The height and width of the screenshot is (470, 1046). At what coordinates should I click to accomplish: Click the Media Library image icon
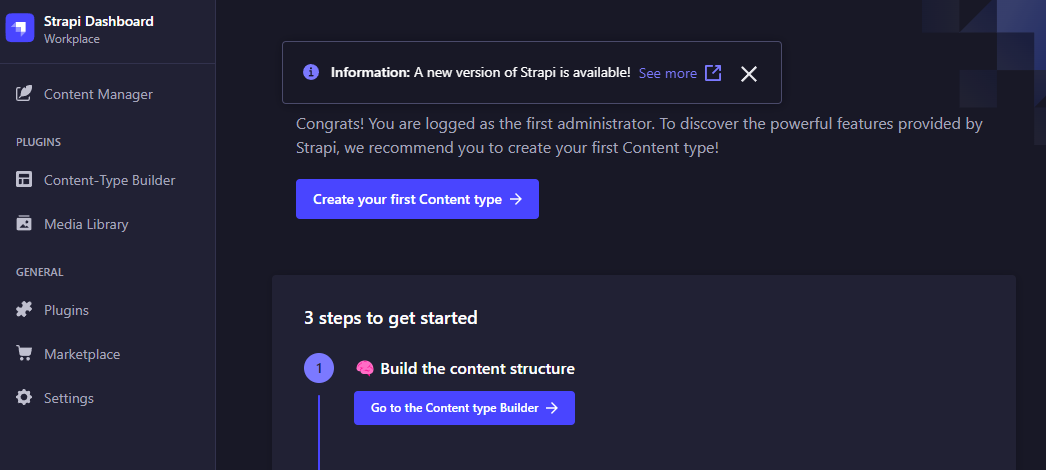(24, 224)
